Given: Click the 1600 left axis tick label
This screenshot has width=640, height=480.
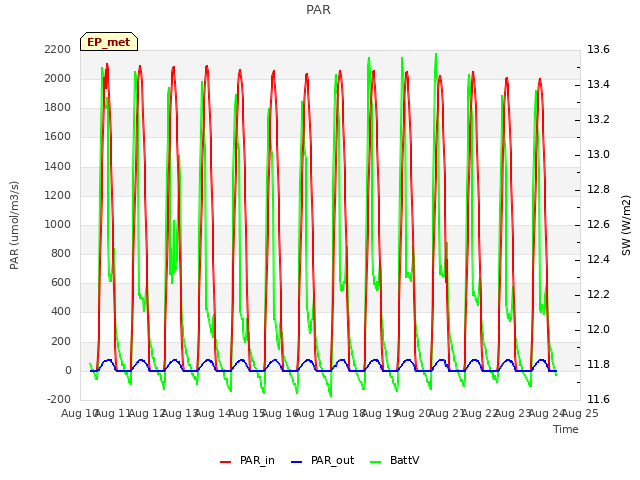Looking at the screenshot, I should coord(58,136).
